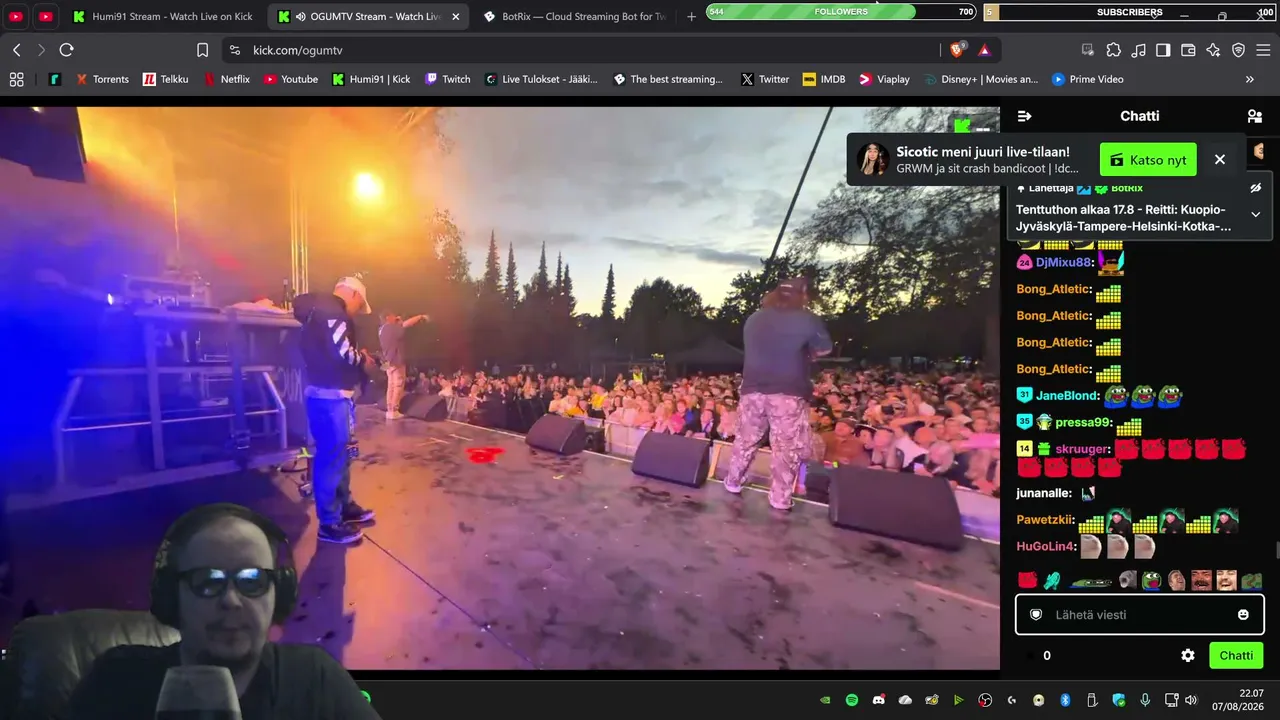Screen dimensions: 1280x720
Task: Open The best streaming bookmark
Action: point(667,79)
